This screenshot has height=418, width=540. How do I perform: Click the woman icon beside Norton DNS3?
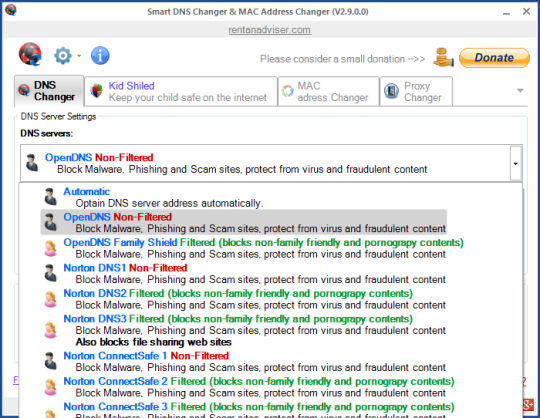pyautogui.click(x=51, y=330)
